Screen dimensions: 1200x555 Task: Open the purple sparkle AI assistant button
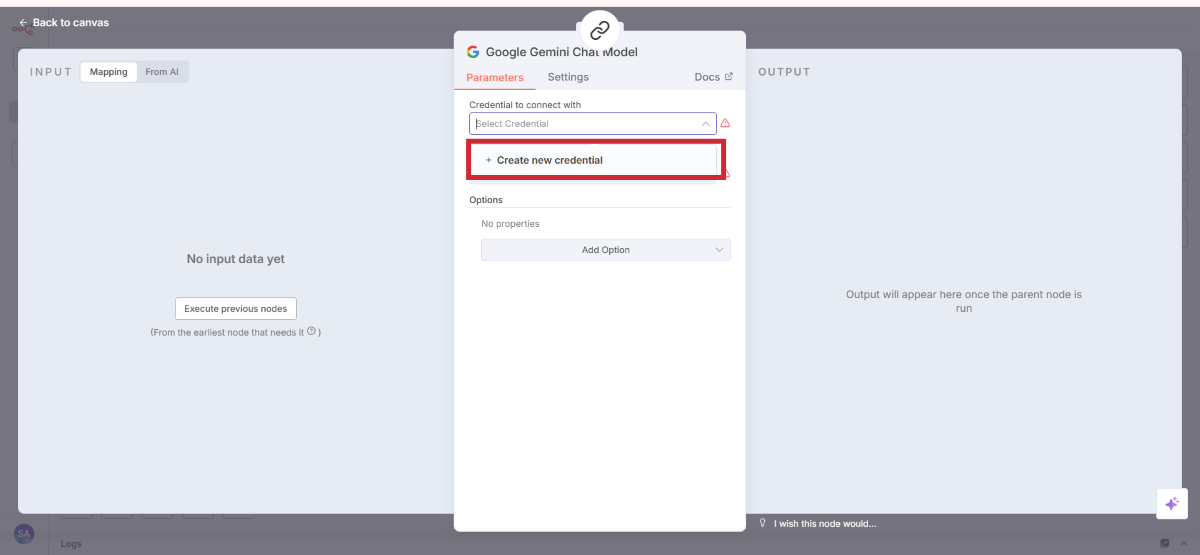(x=1171, y=504)
